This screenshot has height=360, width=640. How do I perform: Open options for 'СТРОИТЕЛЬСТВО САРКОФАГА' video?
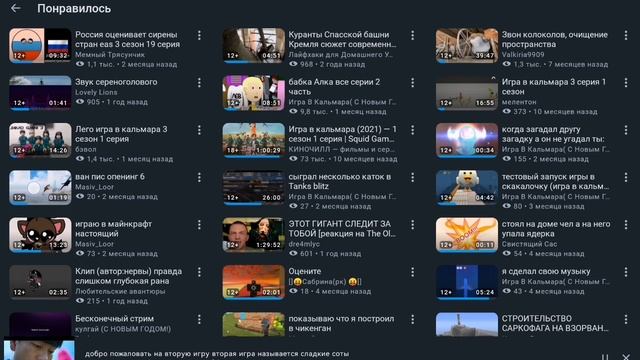click(x=626, y=320)
